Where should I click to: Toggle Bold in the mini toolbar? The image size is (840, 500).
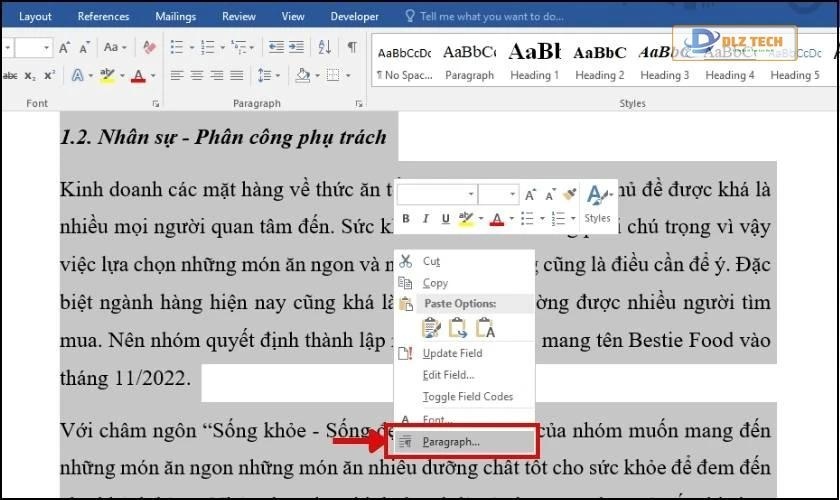coord(406,219)
